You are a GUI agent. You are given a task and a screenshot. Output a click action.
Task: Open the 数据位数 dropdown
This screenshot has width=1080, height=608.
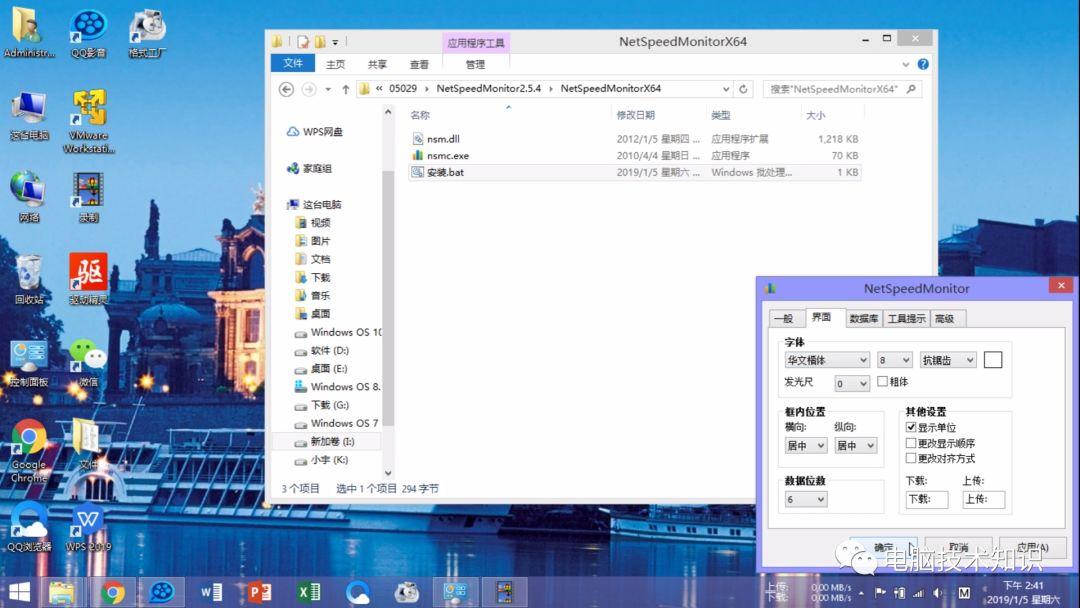(x=805, y=499)
